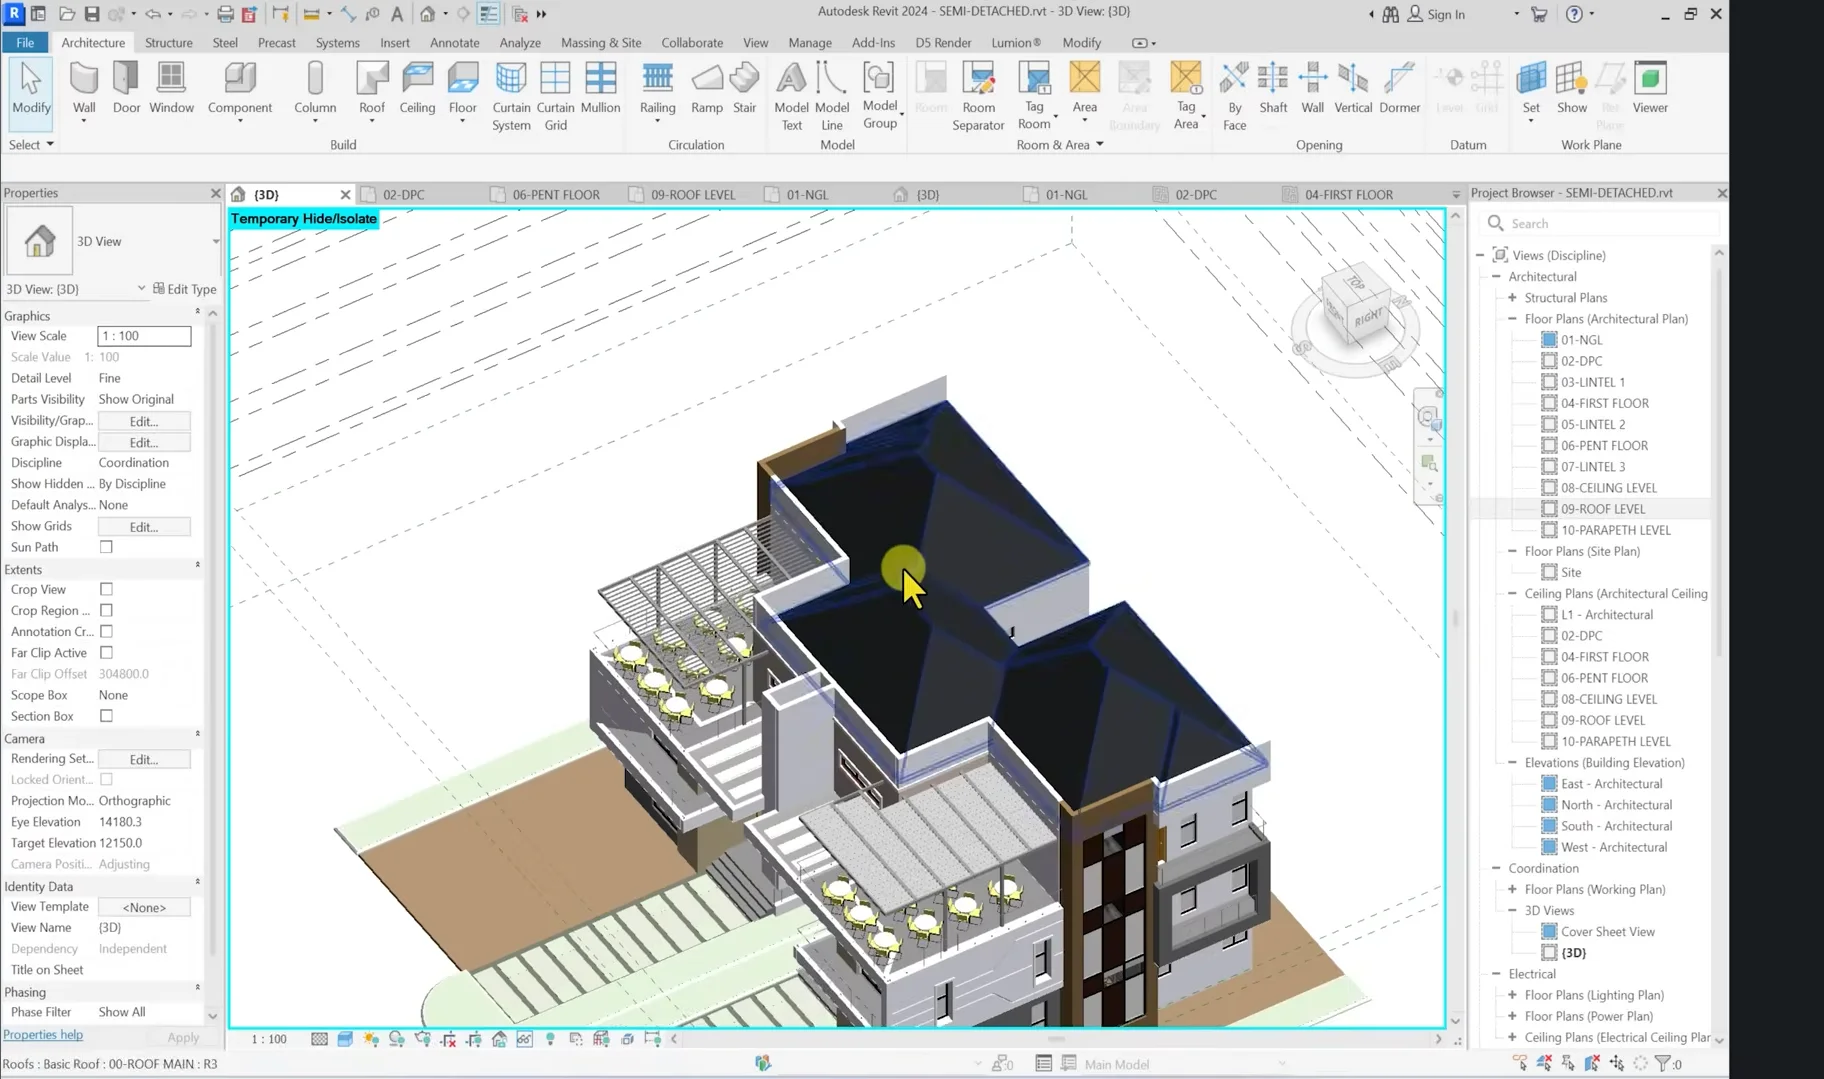Enable the Far Clip Active checkbox

click(106, 652)
